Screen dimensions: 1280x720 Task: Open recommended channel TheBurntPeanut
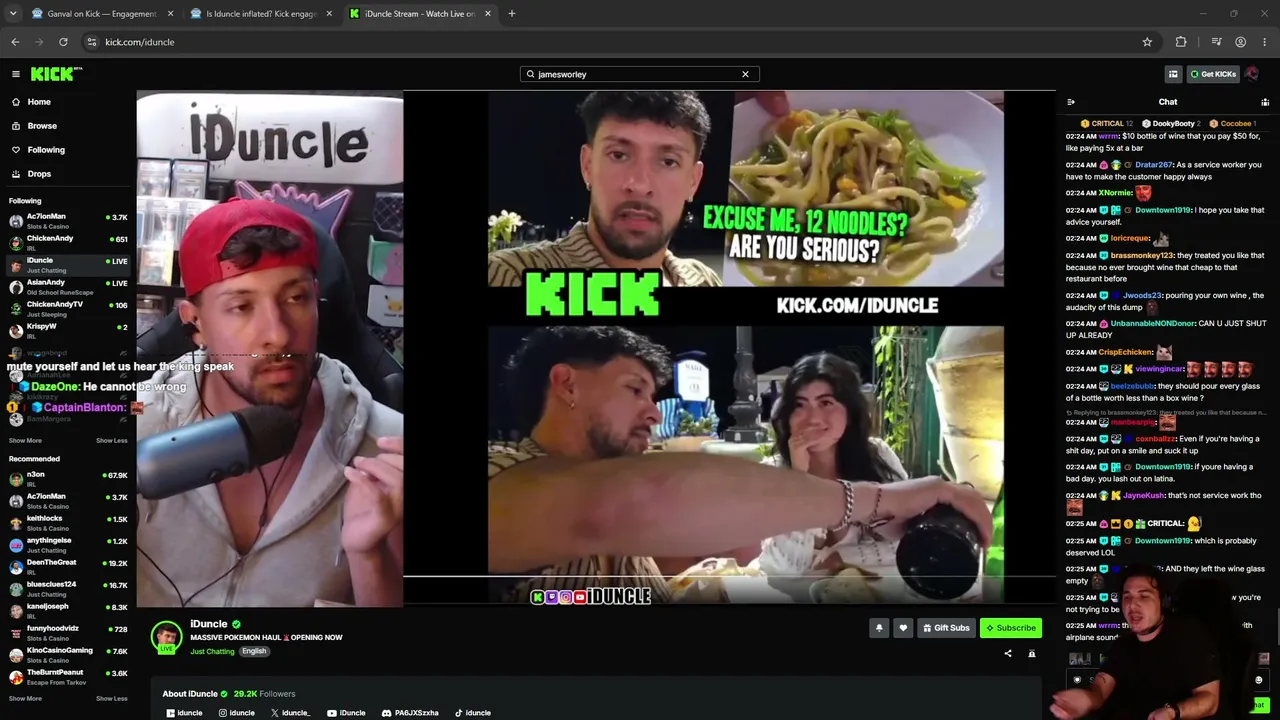(68, 677)
